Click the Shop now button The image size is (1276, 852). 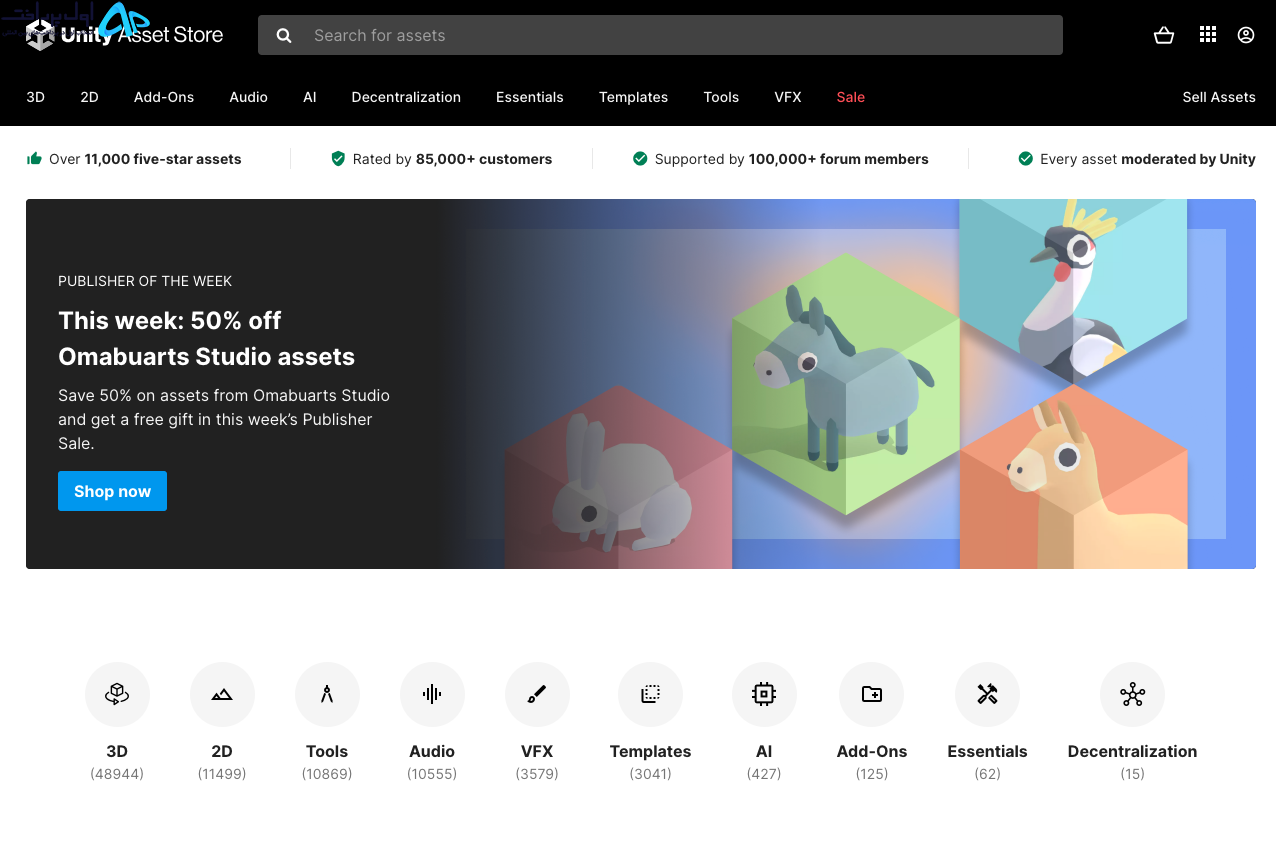coord(112,491)
